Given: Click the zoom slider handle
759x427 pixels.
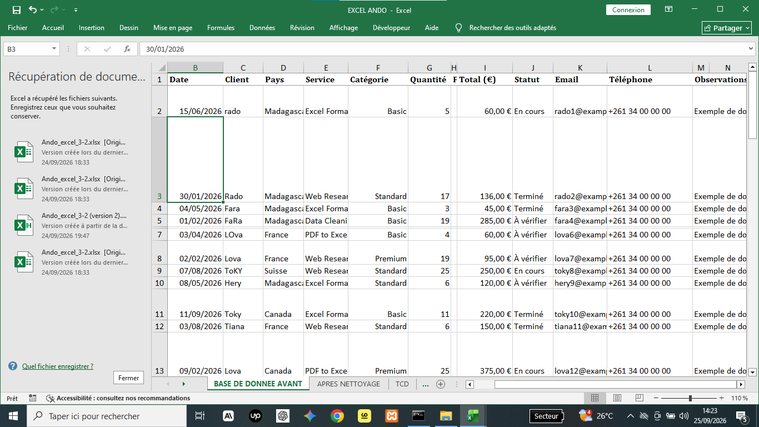Looking at the screenshot, I should click(690, 398).
